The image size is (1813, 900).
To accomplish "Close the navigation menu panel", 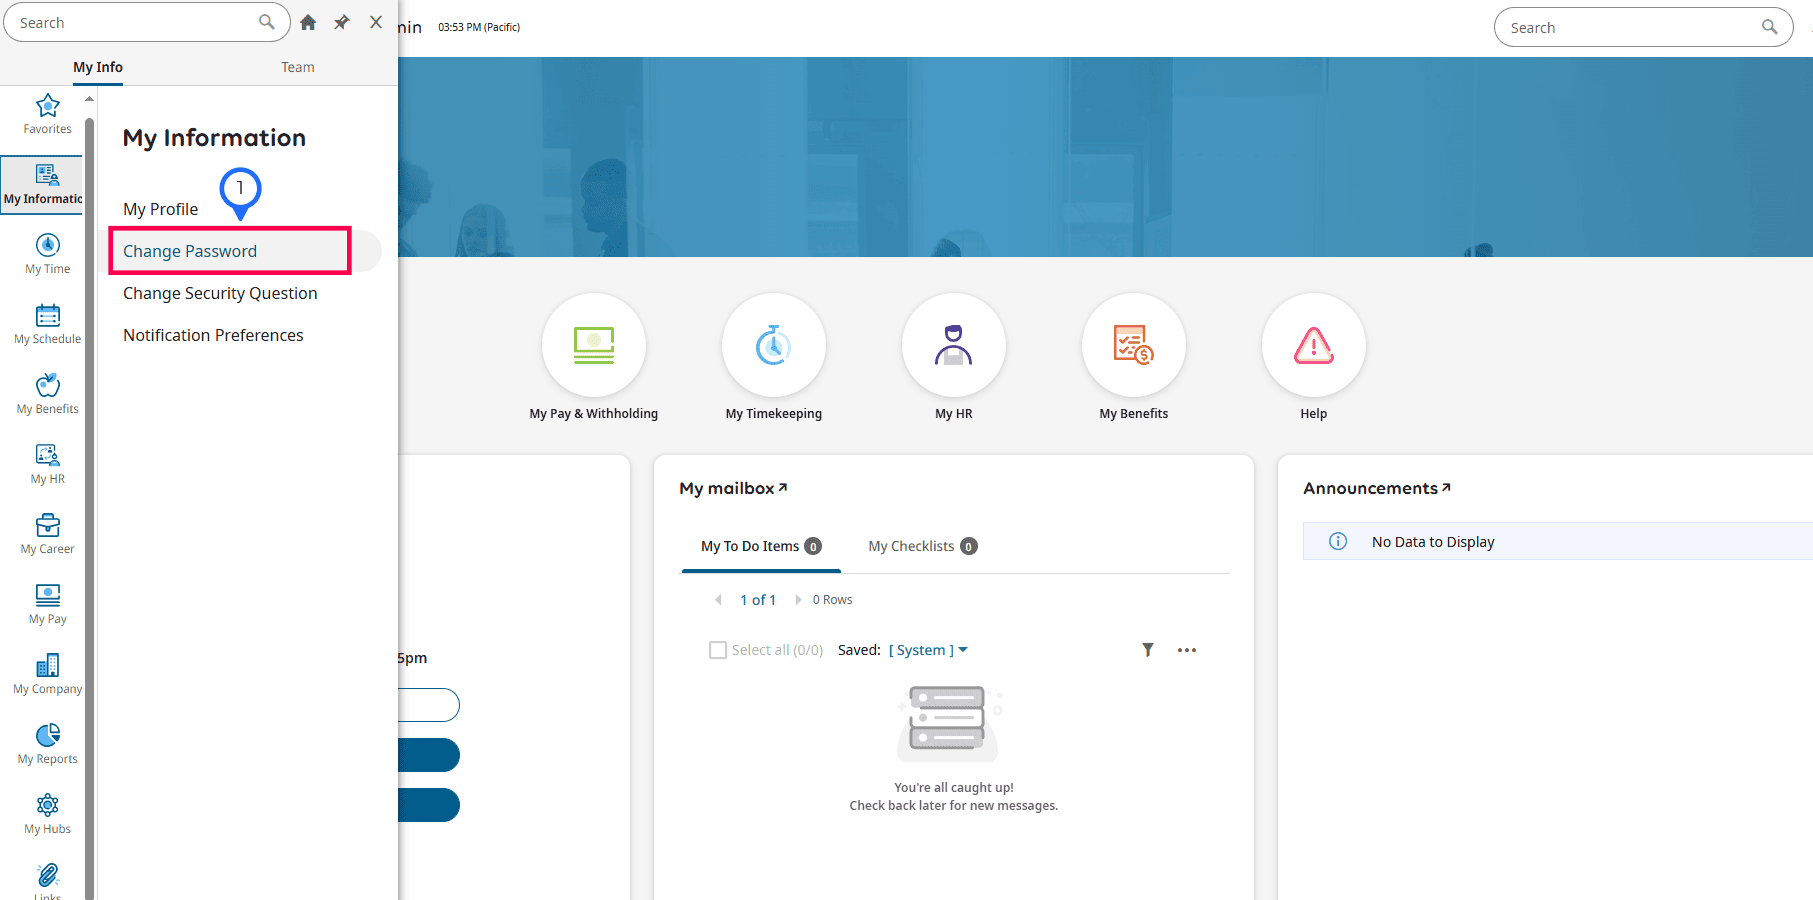I will coord(376,22).
